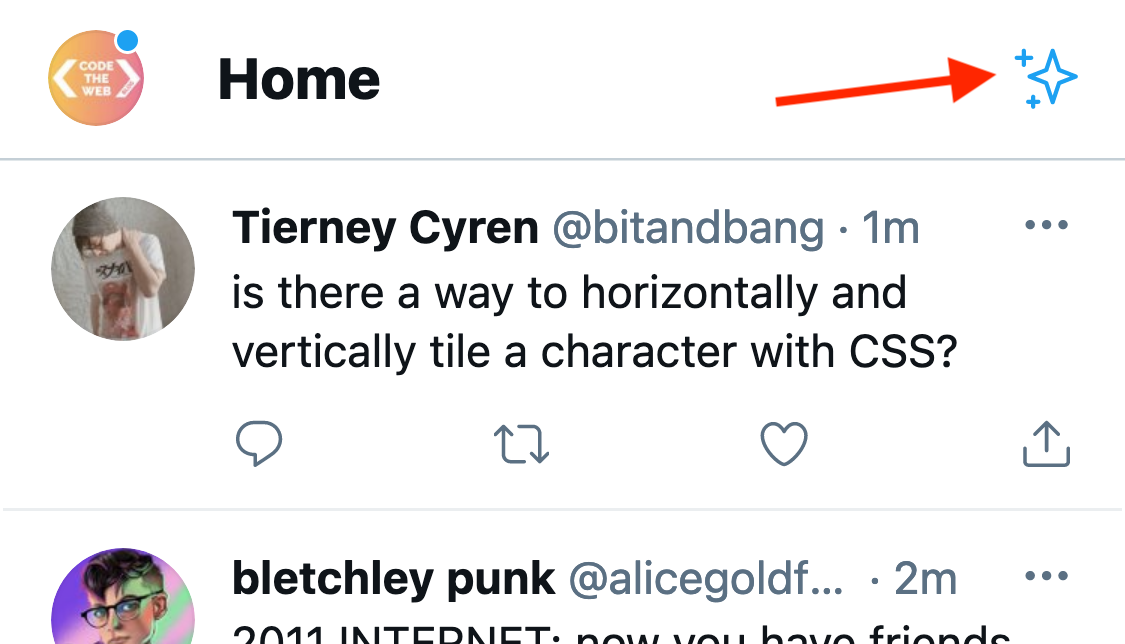Click Tierney Cyren's display name
The image size is (1125, 644).
click(385, 227)
